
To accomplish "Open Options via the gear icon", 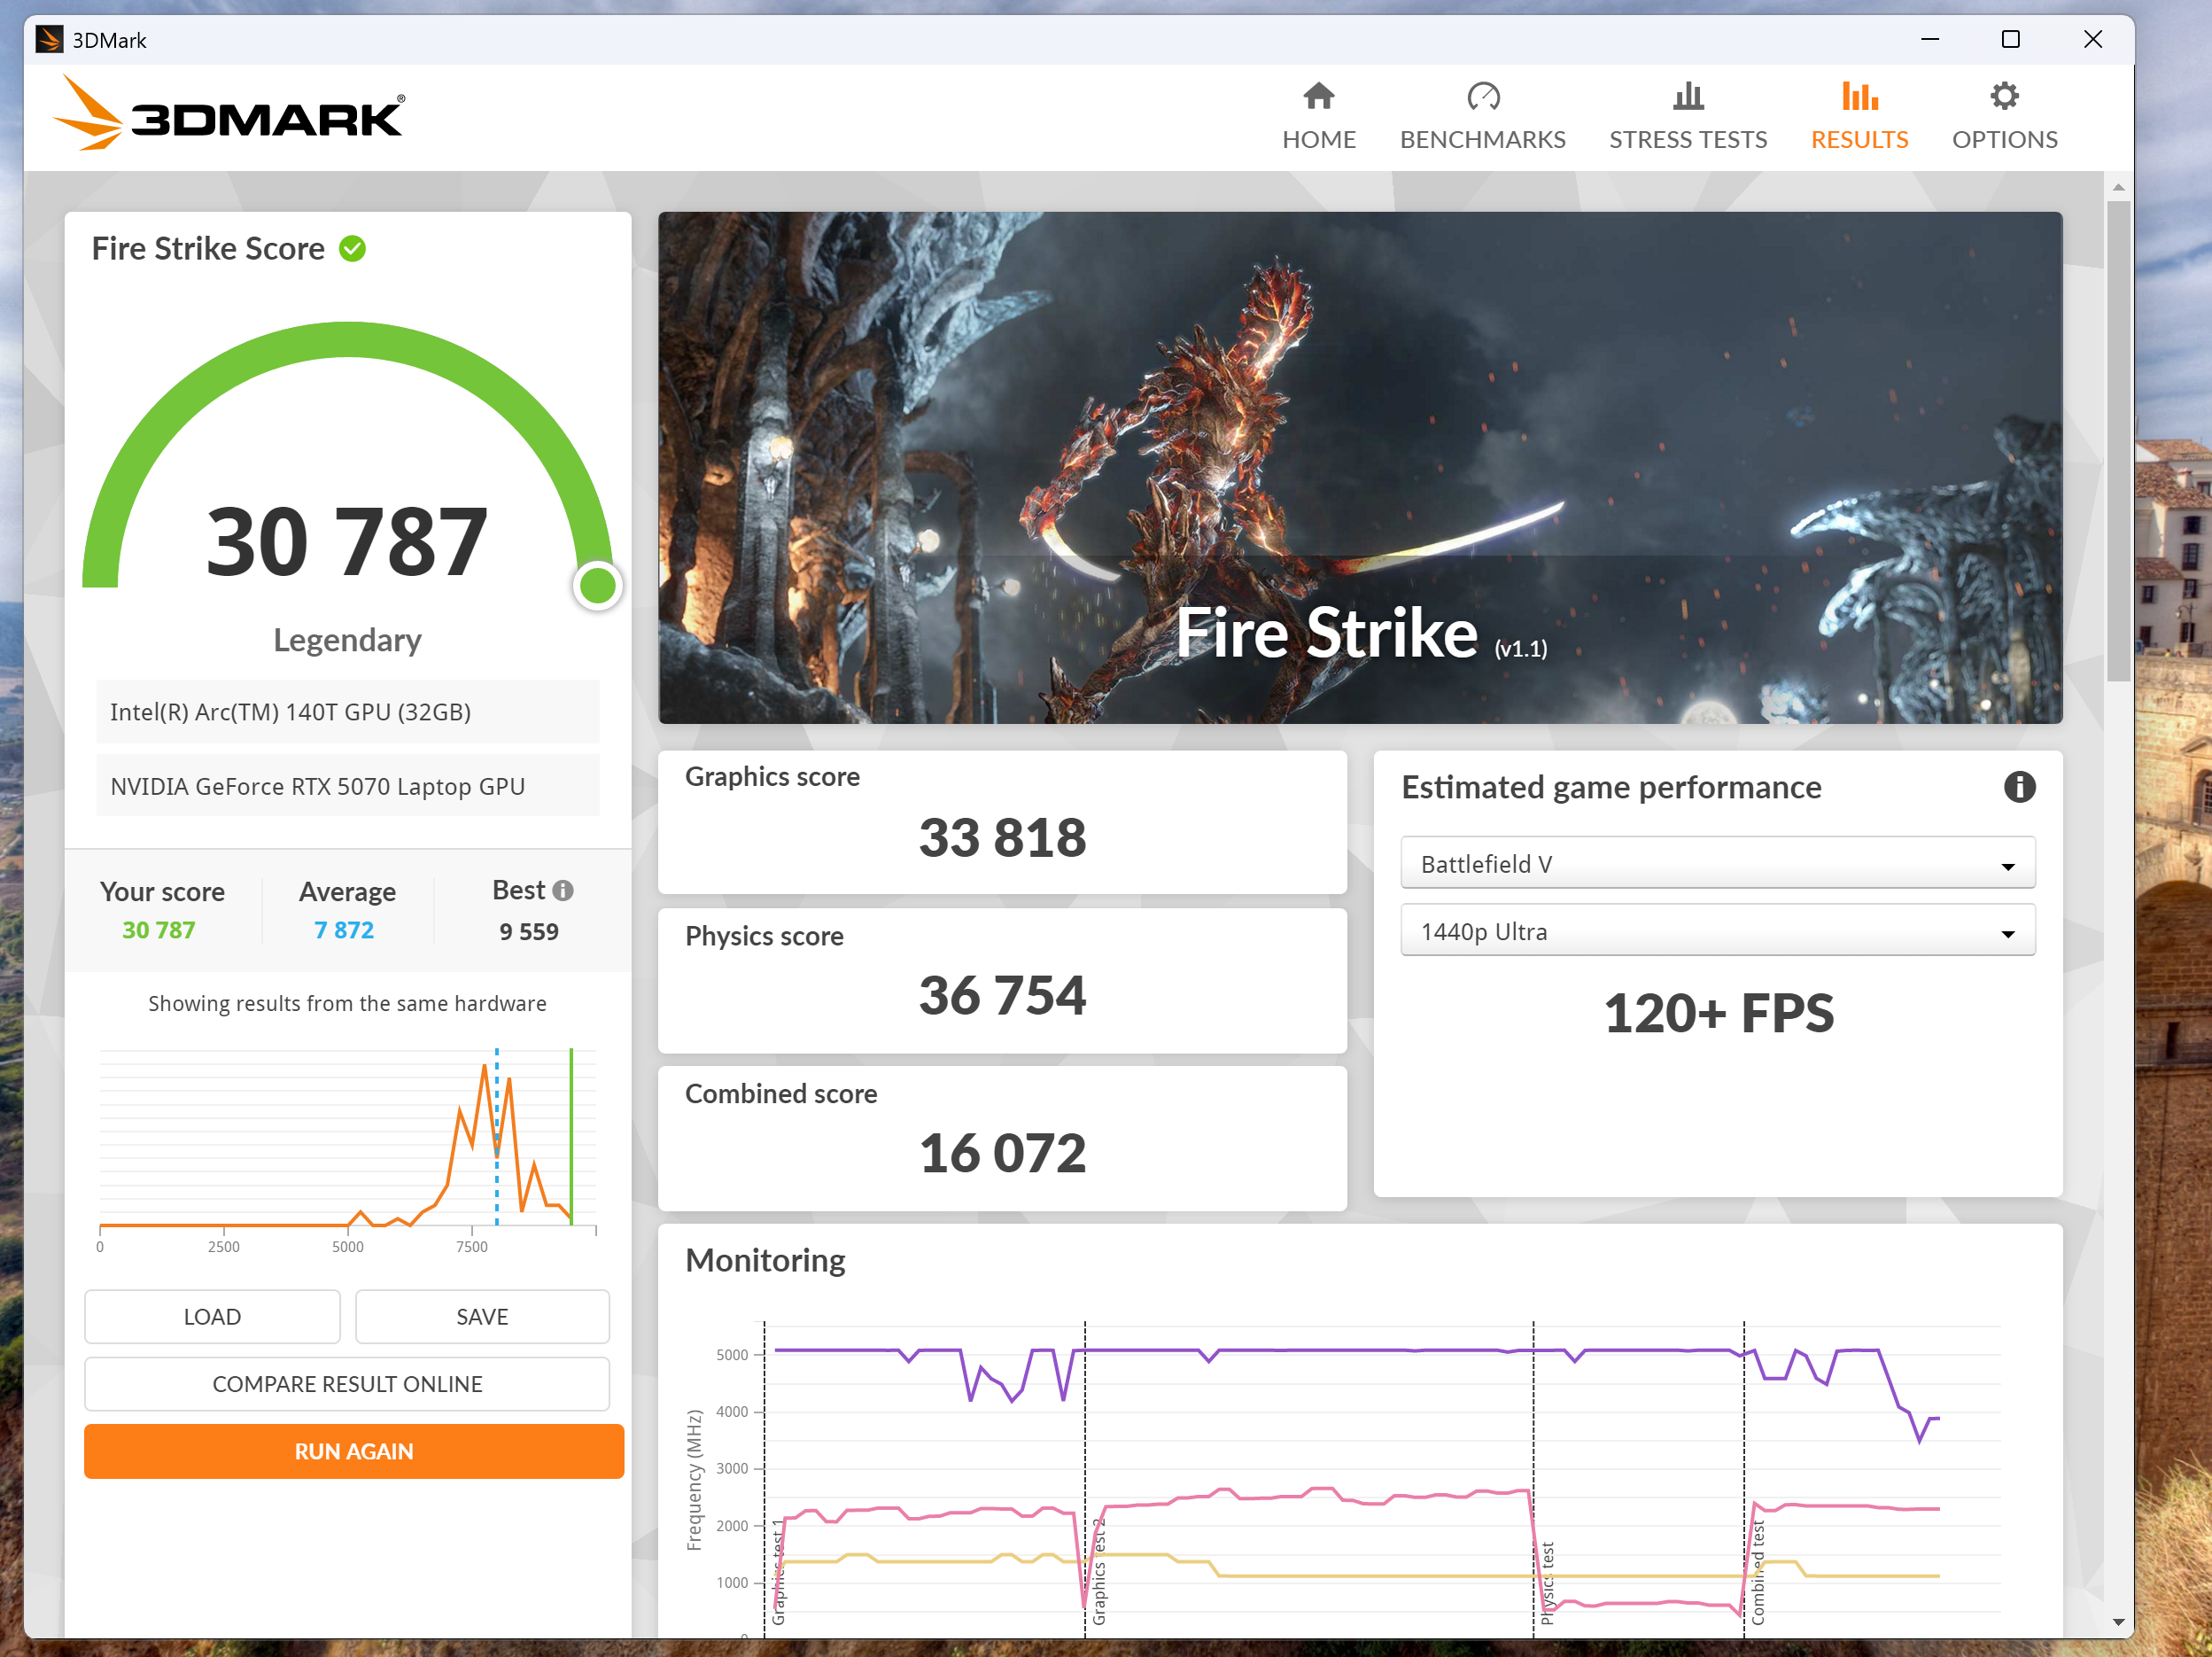I will (x=2003, y=96).
